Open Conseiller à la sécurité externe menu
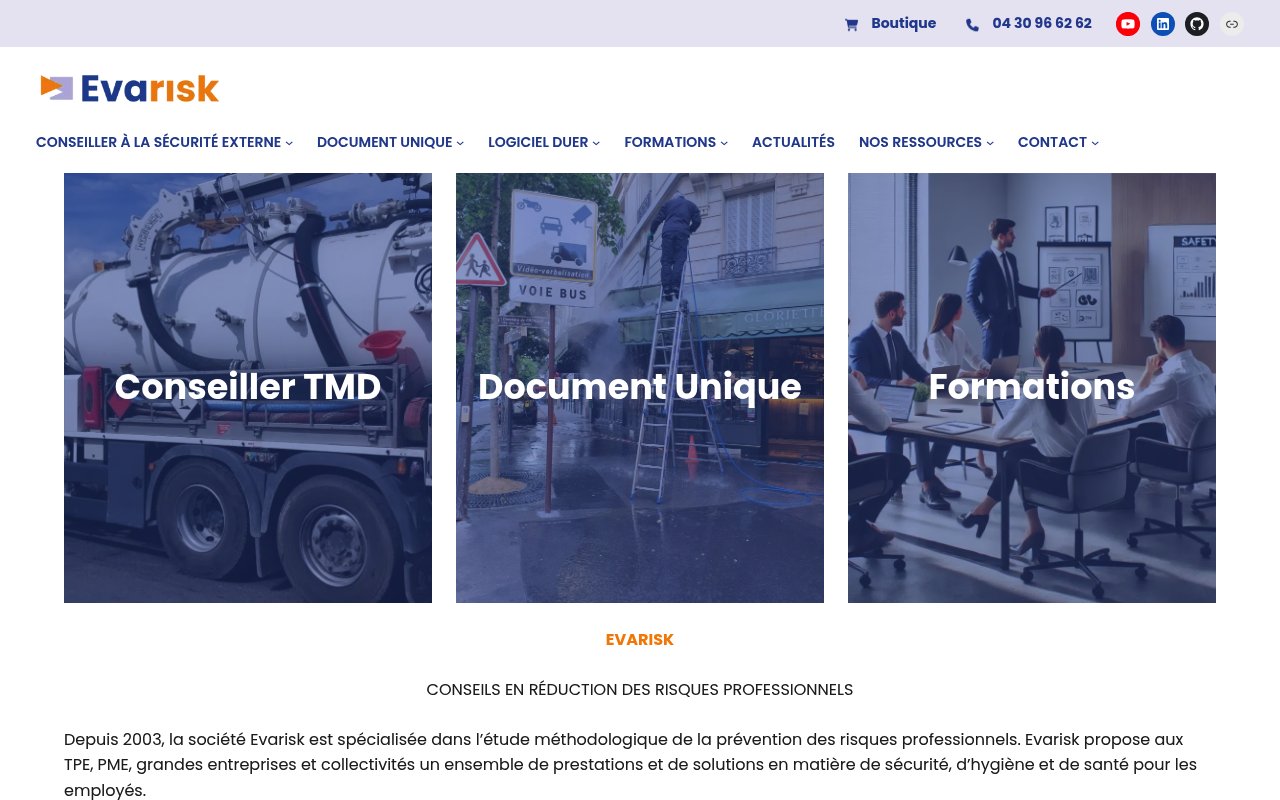 click(x=158, y=142)
